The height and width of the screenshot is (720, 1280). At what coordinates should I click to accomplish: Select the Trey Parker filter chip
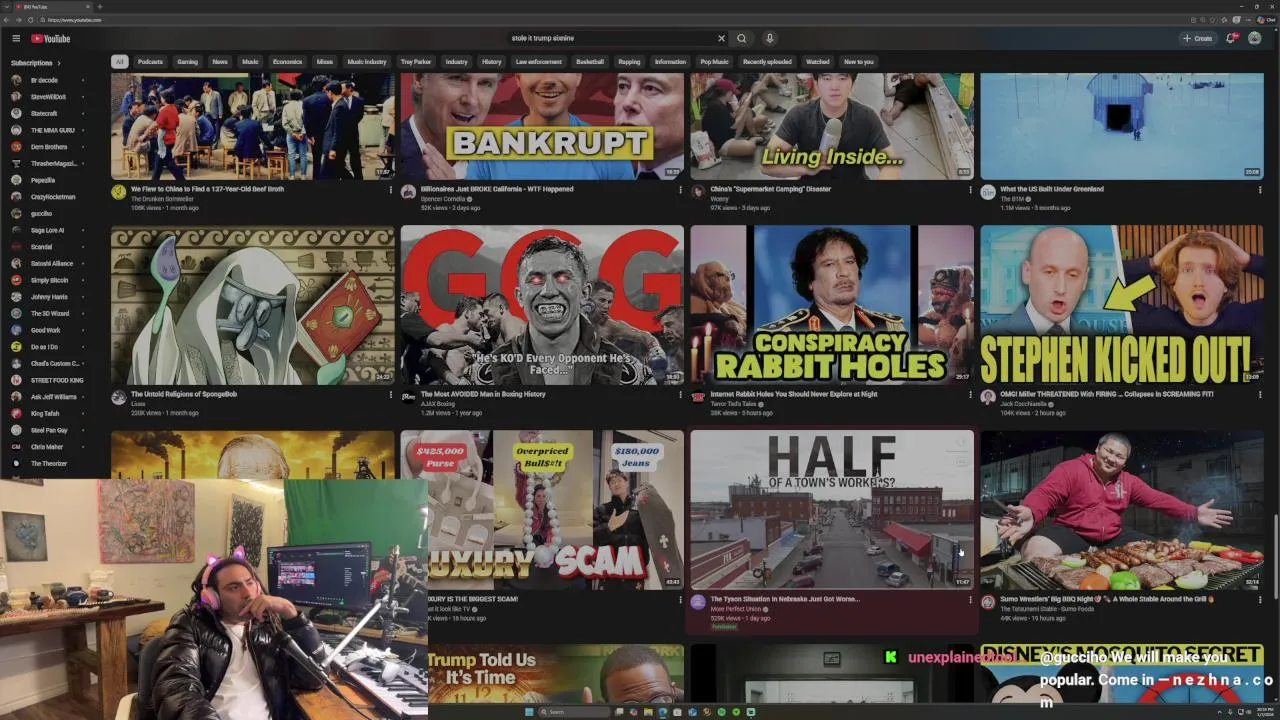pyautogui.click(x=416, y=62)
